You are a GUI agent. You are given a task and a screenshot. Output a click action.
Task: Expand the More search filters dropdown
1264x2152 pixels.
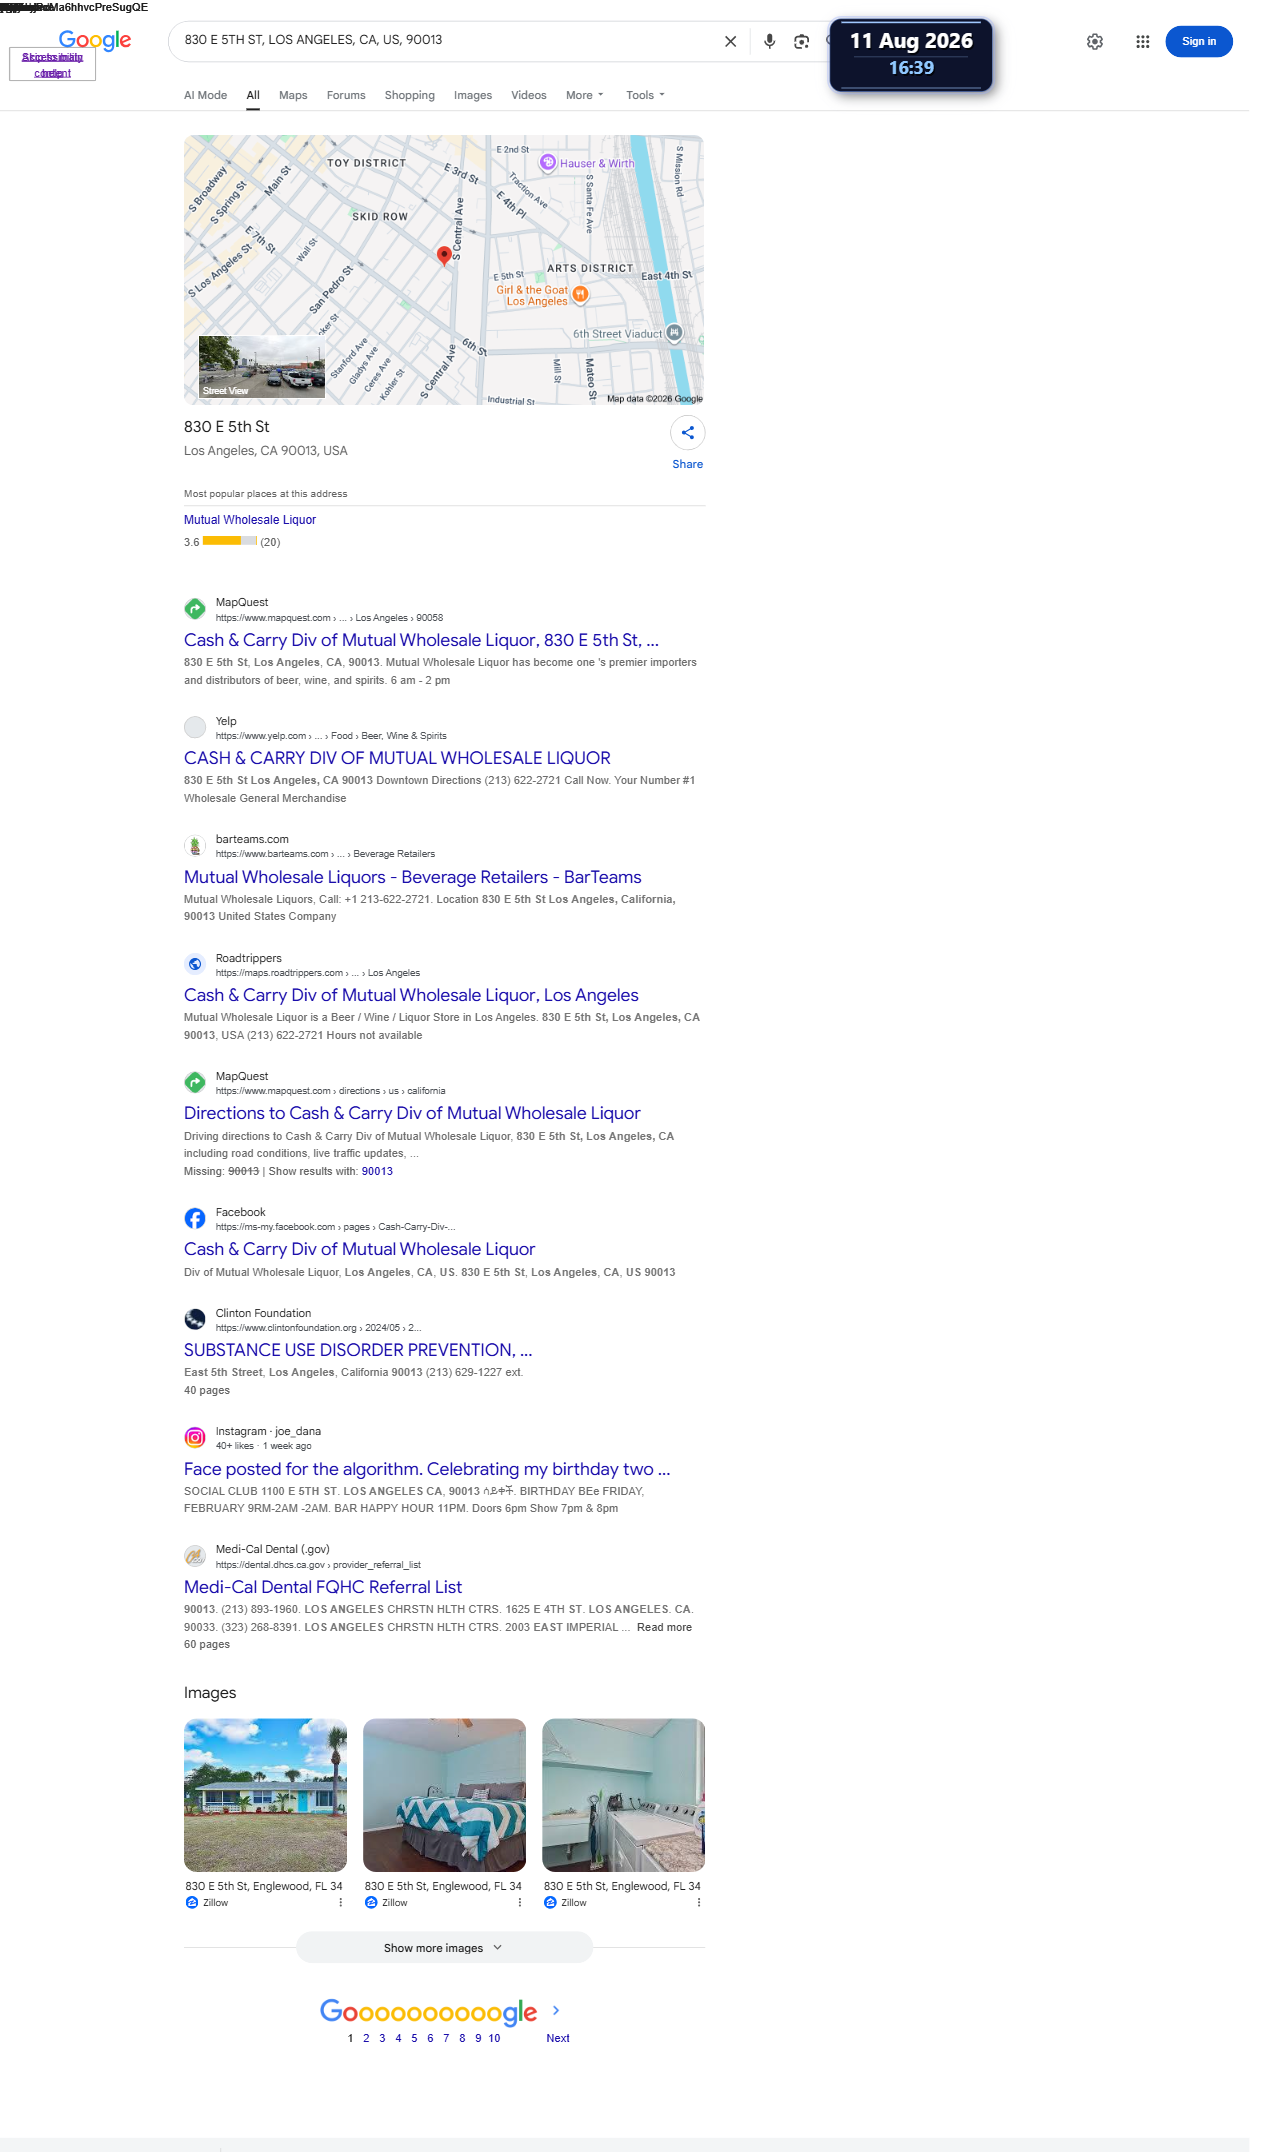click(585, 95)
